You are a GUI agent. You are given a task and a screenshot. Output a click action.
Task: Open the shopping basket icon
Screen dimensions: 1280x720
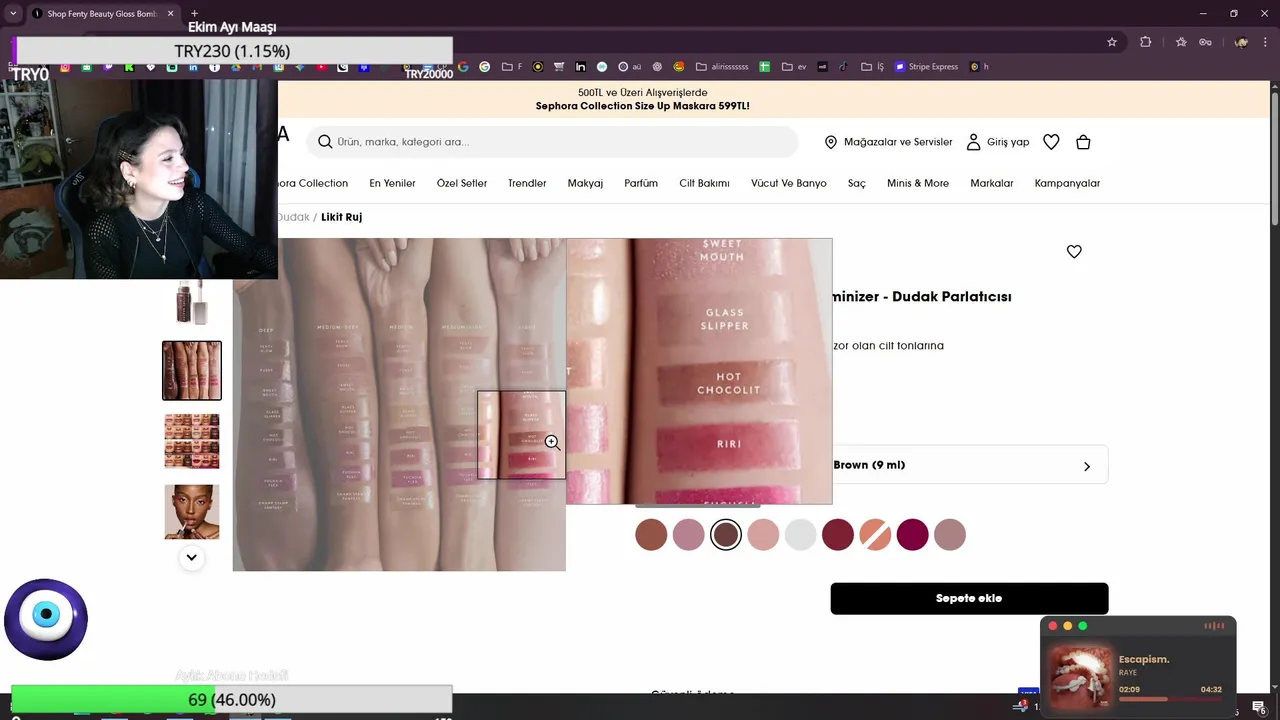[x=1083, y=142]
